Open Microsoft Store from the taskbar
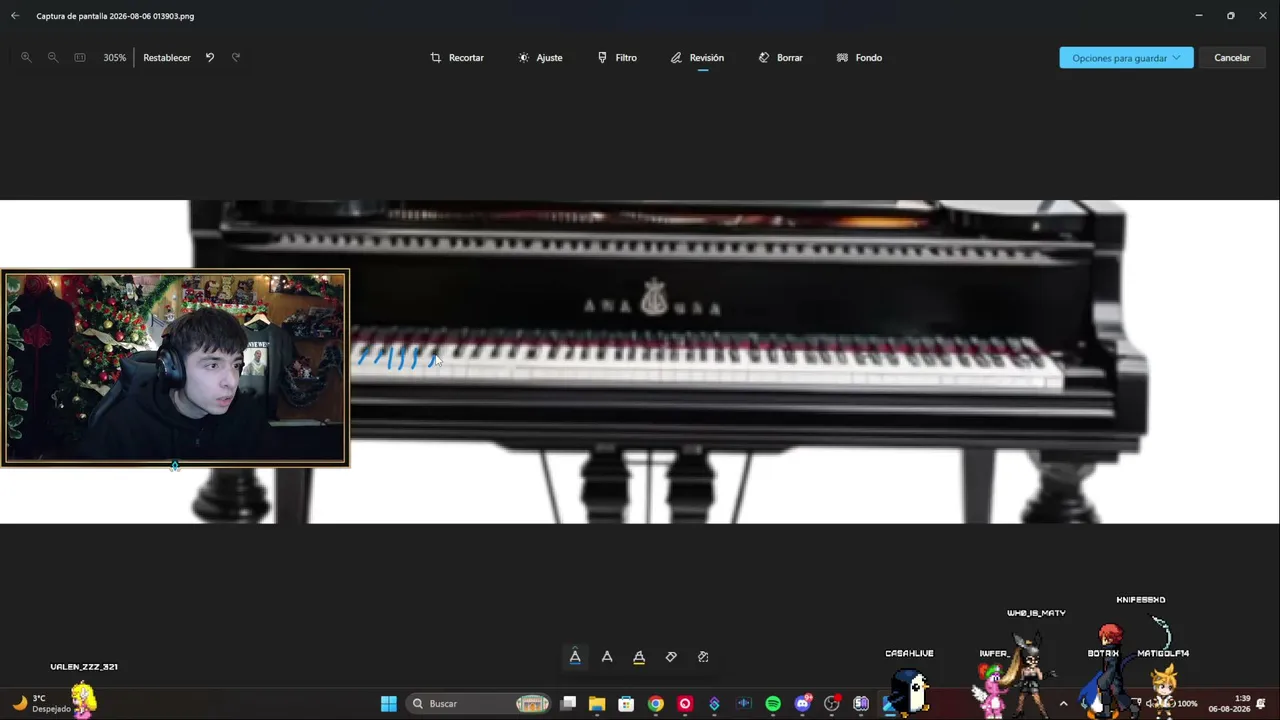Screen dimensions: 1280x720 [626, 704]
